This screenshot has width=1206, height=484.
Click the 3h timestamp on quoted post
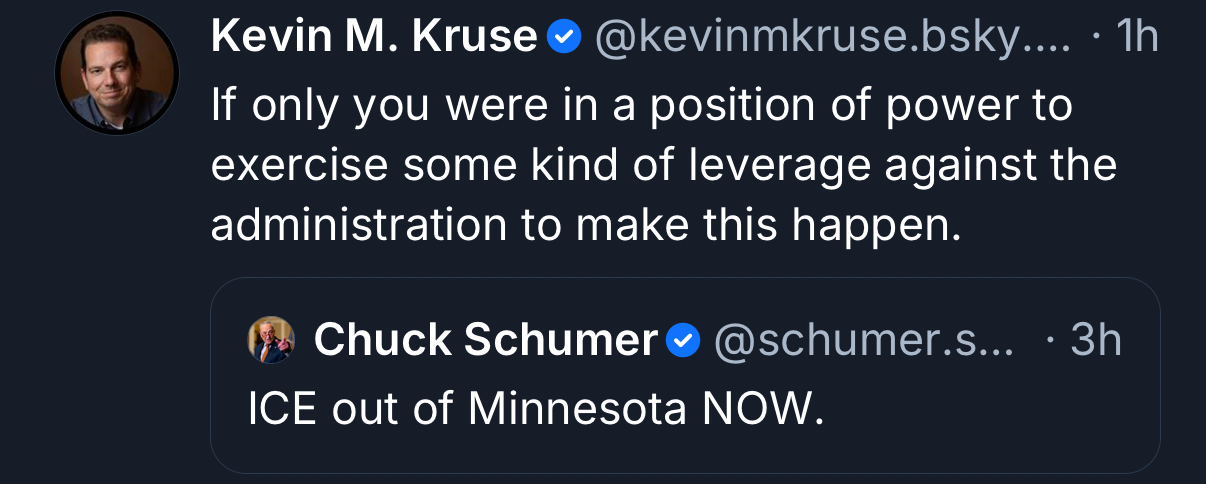point(1095,341)
